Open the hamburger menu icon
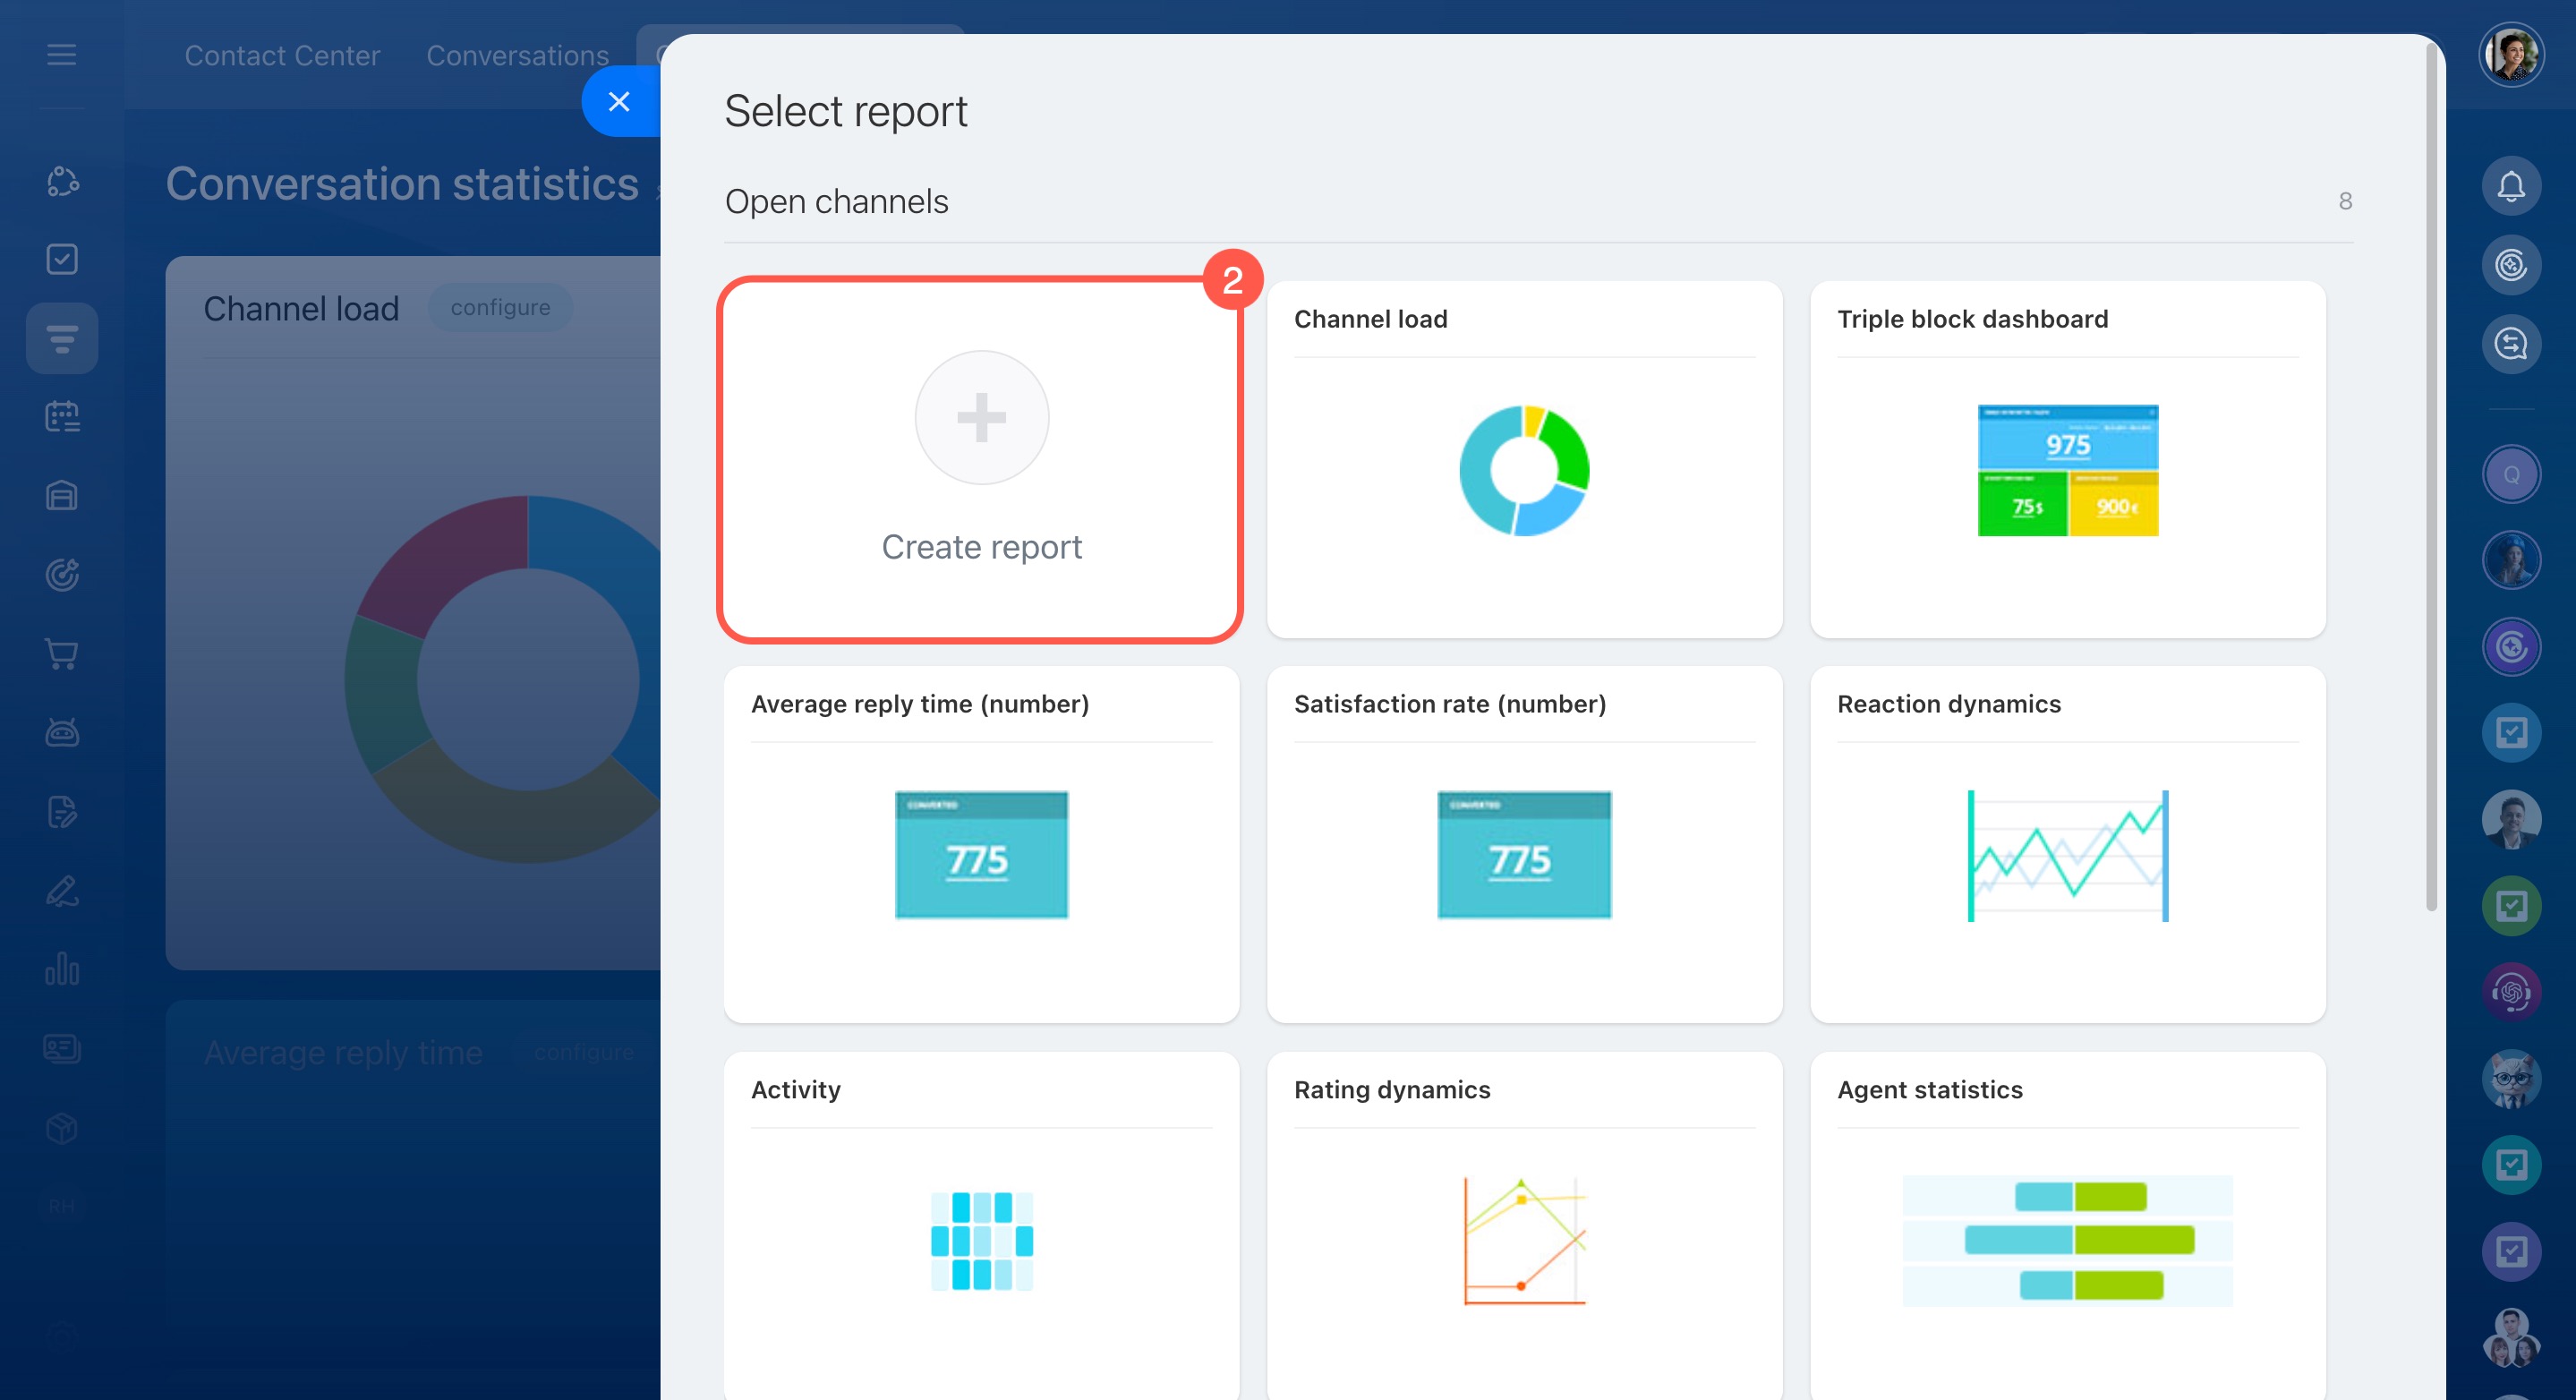This screenshot has width=2576, height=1400. [x=62, y=55]
